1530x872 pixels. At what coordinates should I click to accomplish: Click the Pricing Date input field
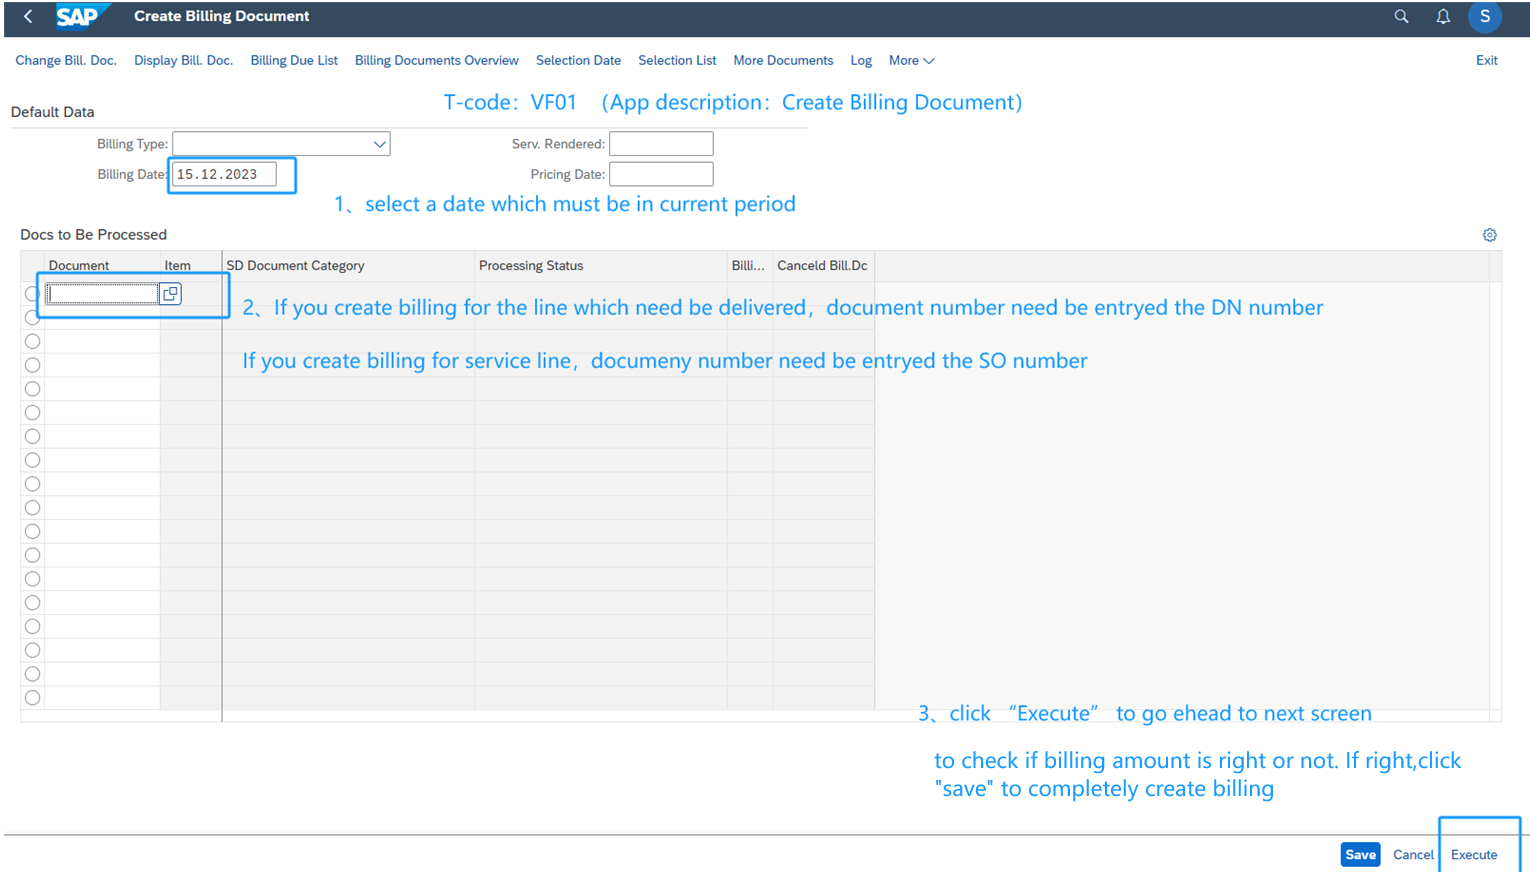pos(661,174)
